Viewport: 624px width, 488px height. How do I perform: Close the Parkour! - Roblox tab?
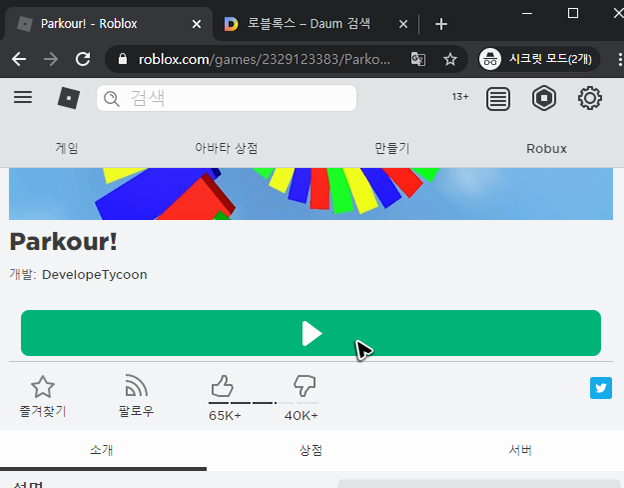[x=197, y=24]
